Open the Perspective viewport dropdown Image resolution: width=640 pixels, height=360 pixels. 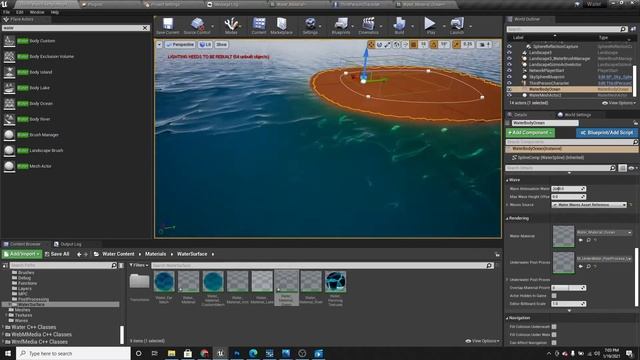[180, 44]
